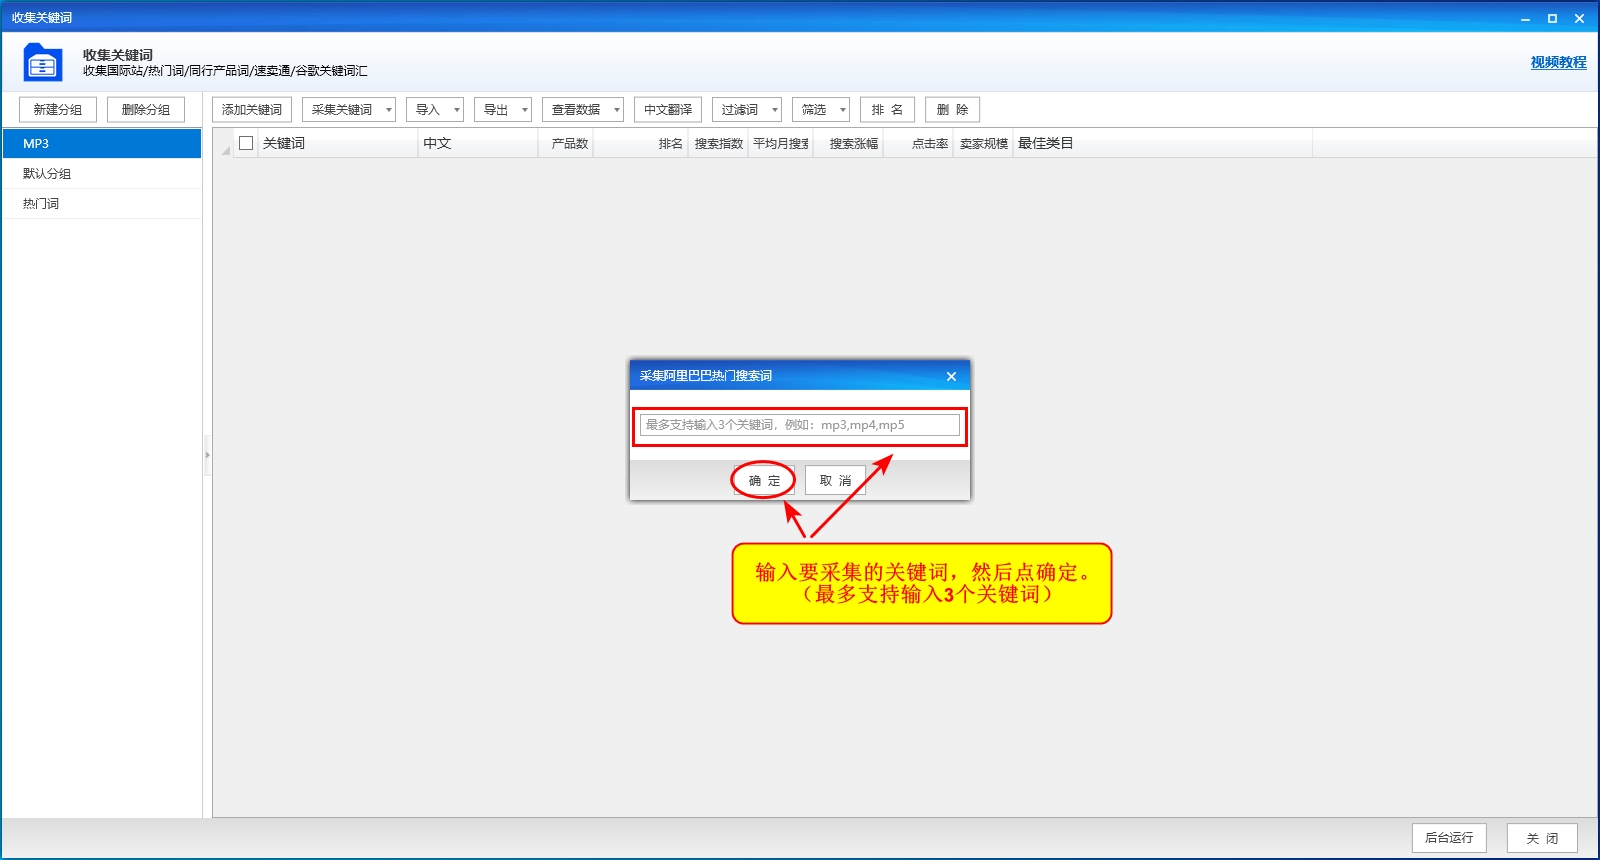Select the 热门词 group
1600x860 pixels.
pos(102,203)
